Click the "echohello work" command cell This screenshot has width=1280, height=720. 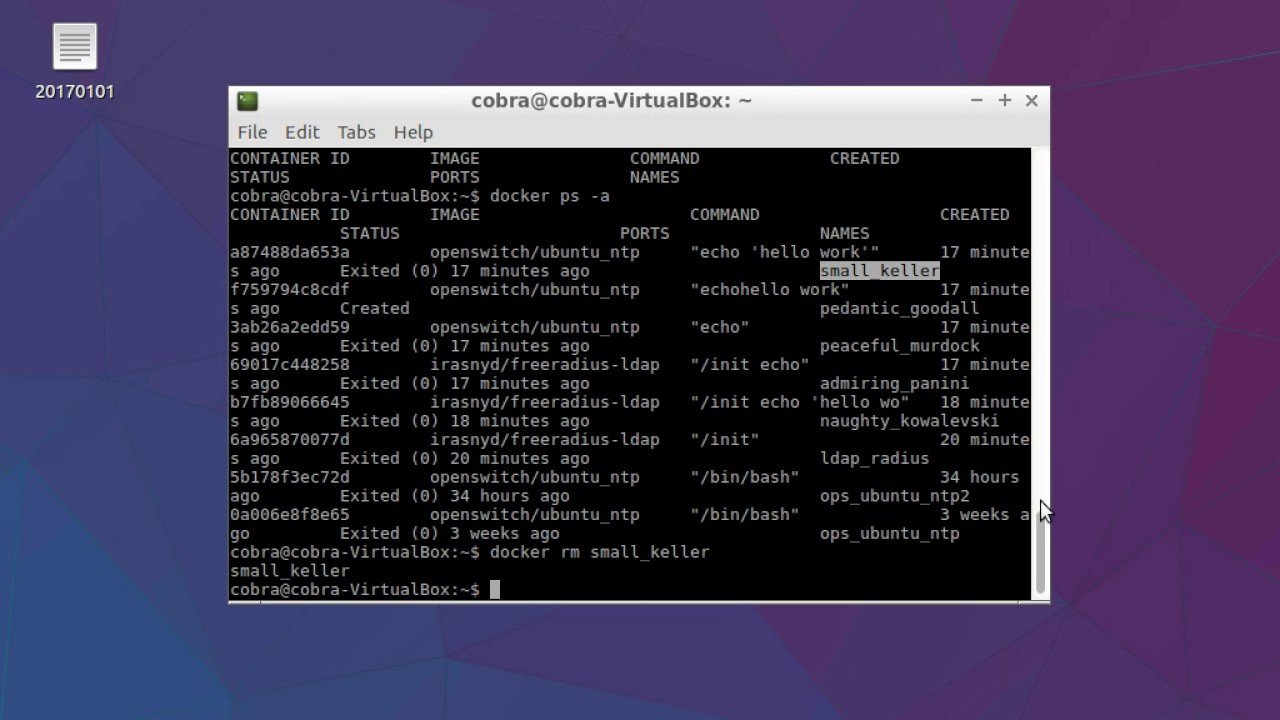770,290
